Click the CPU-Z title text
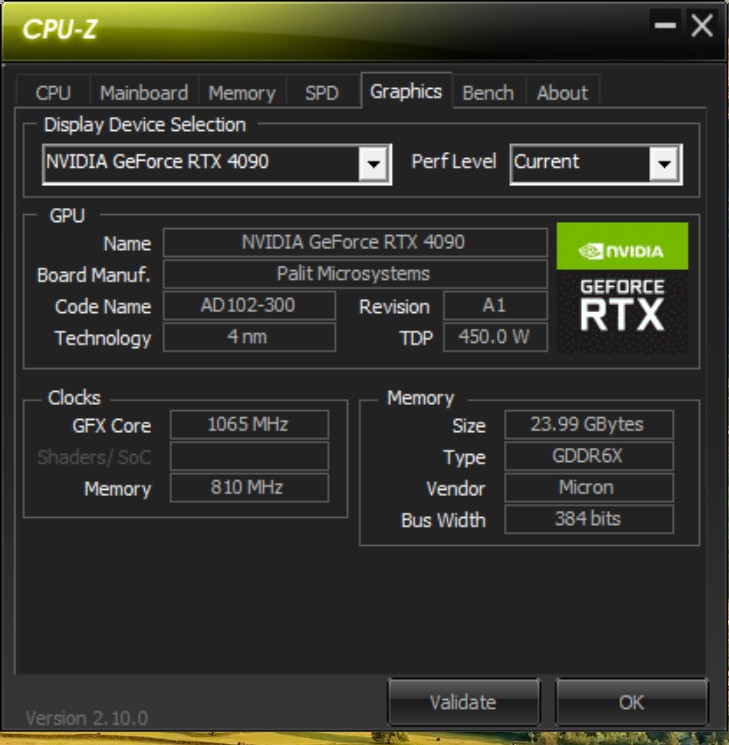Image resolution: width=729 pixels, height=745 pixels. point(60,29)
